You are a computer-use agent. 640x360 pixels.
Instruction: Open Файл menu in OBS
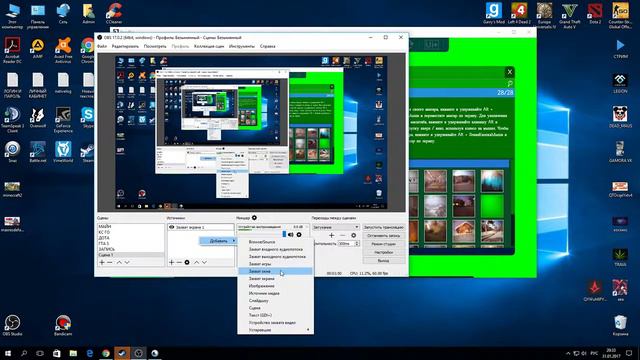point(102,46)
